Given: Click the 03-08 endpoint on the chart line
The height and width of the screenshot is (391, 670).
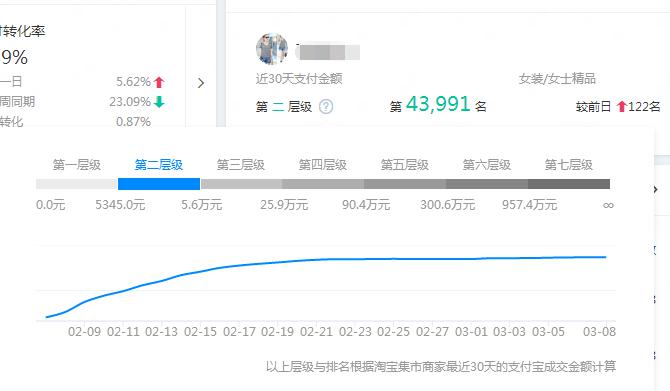Looking at the screenshot, I should click(x=605, y=257).
